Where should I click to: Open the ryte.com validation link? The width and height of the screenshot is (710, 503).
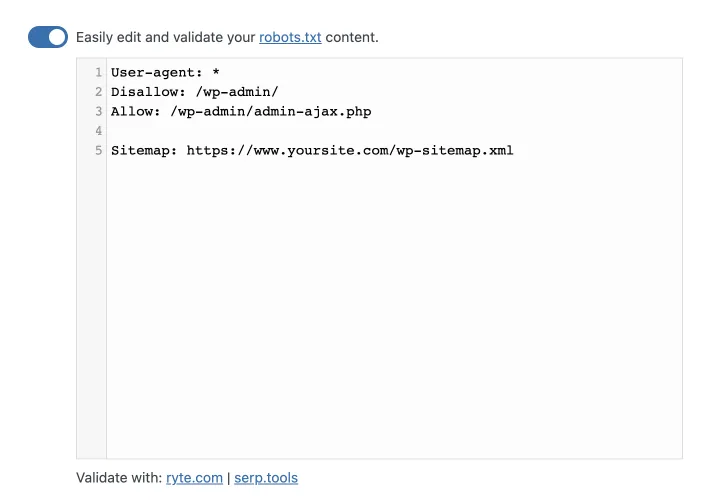point(194,478)
